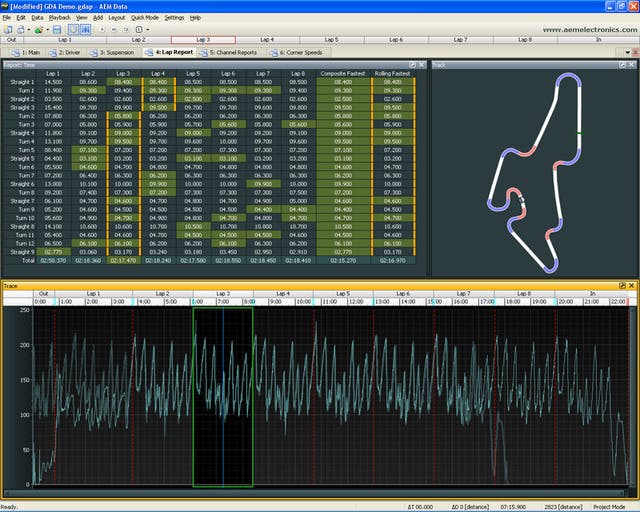
Task: Open the Quick Mode menu
Action: click(144, 18)
